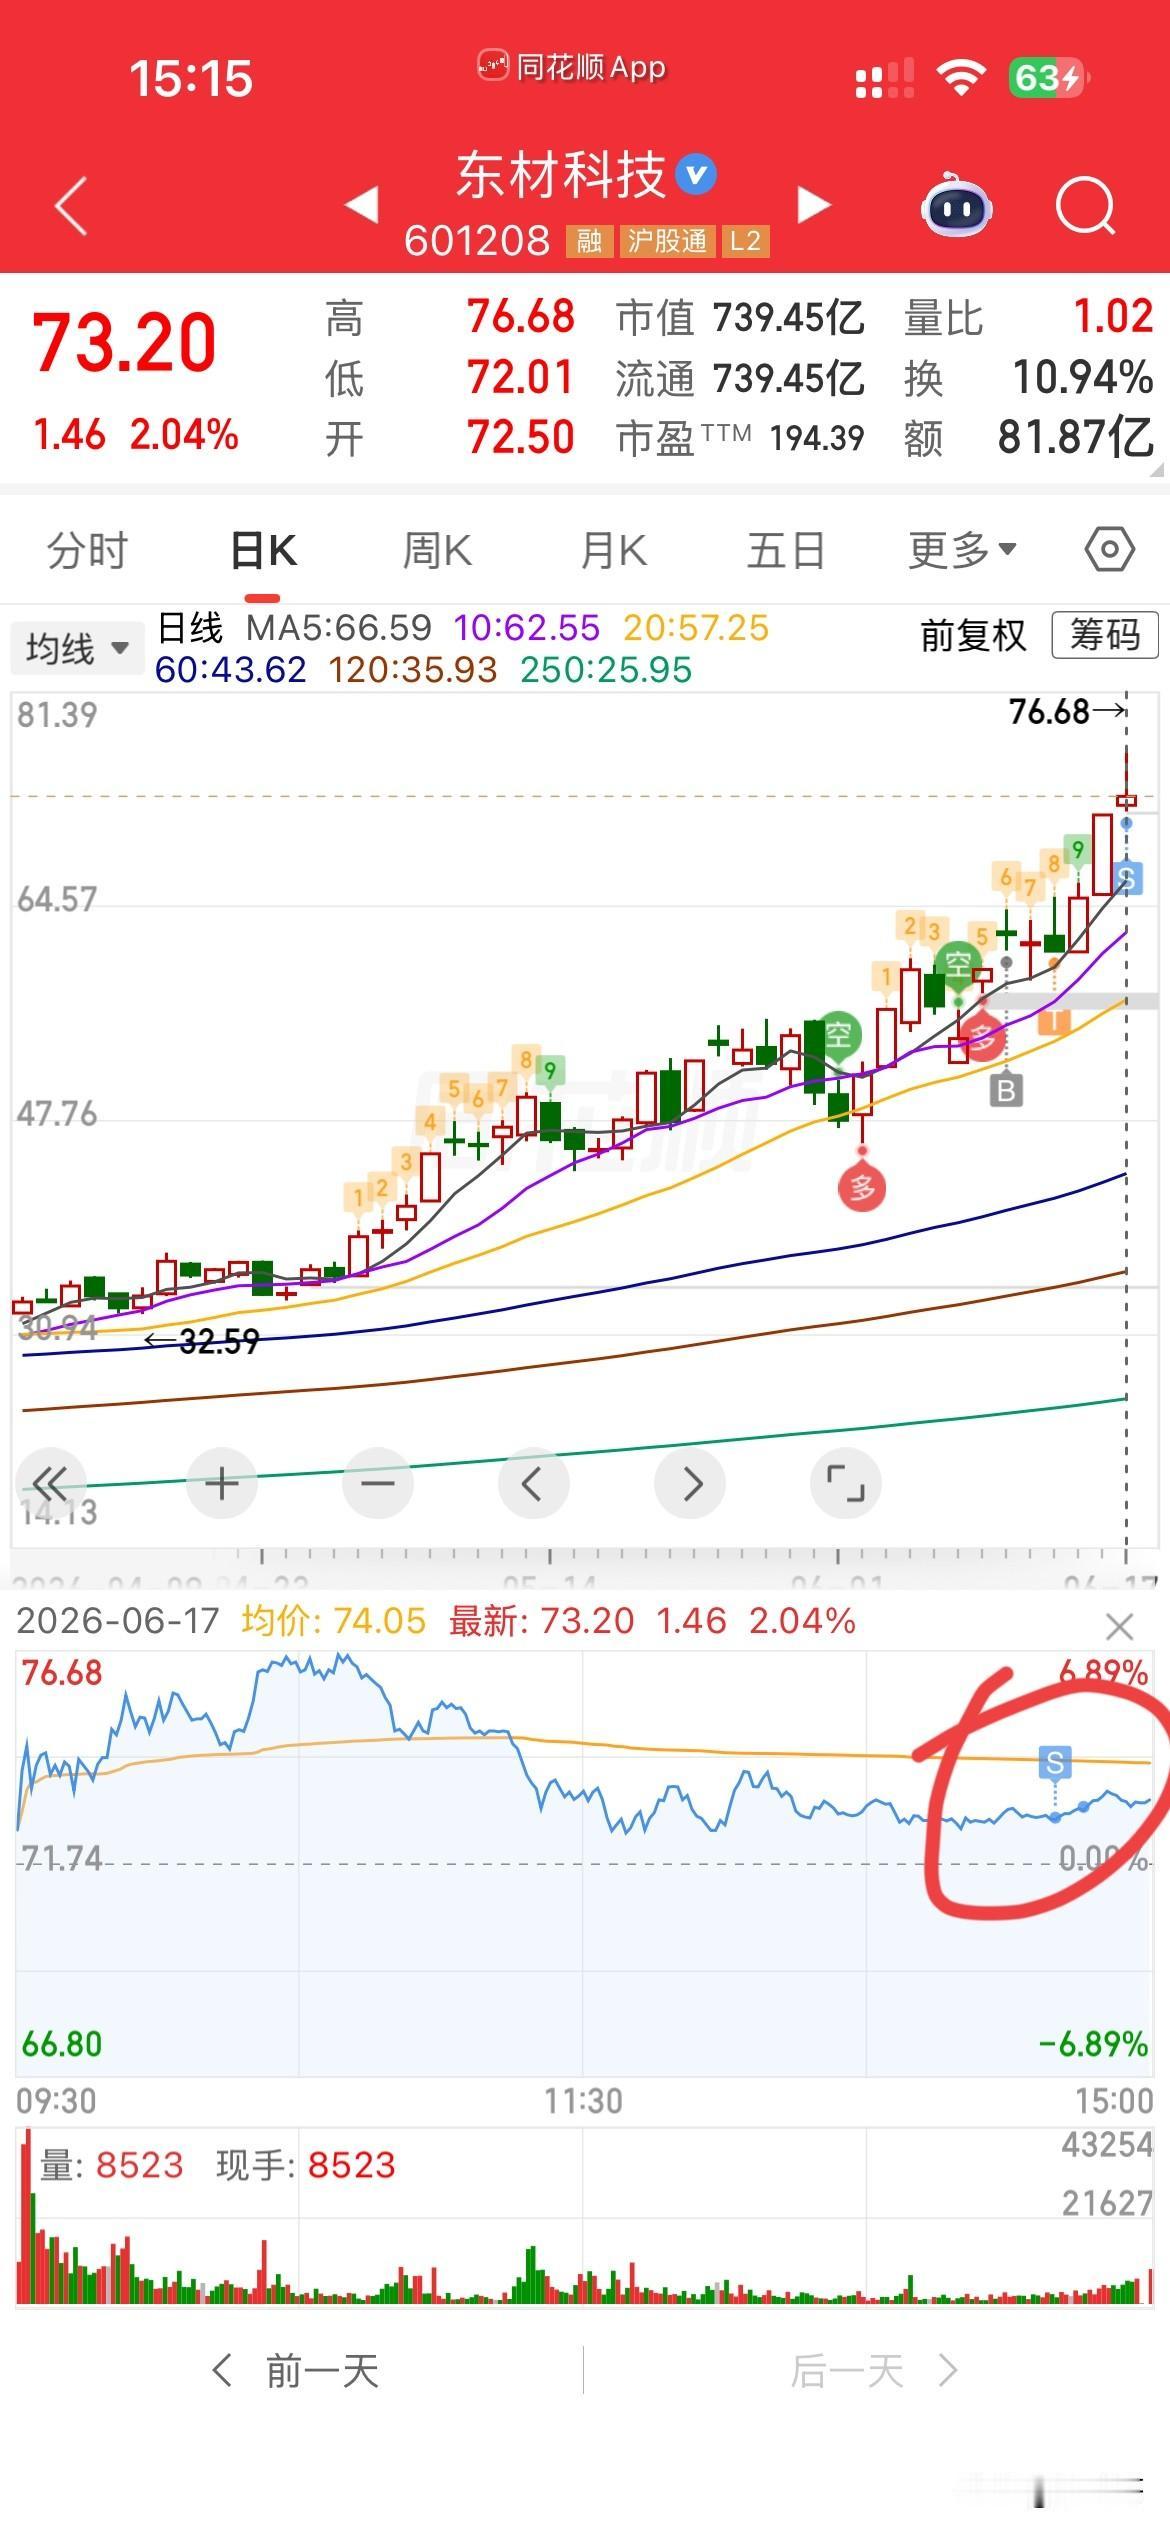The width and height of the screenshot is (1170, 2532).
Task: Move chart cursor left one bar
Action: (x=533, y=1483)
